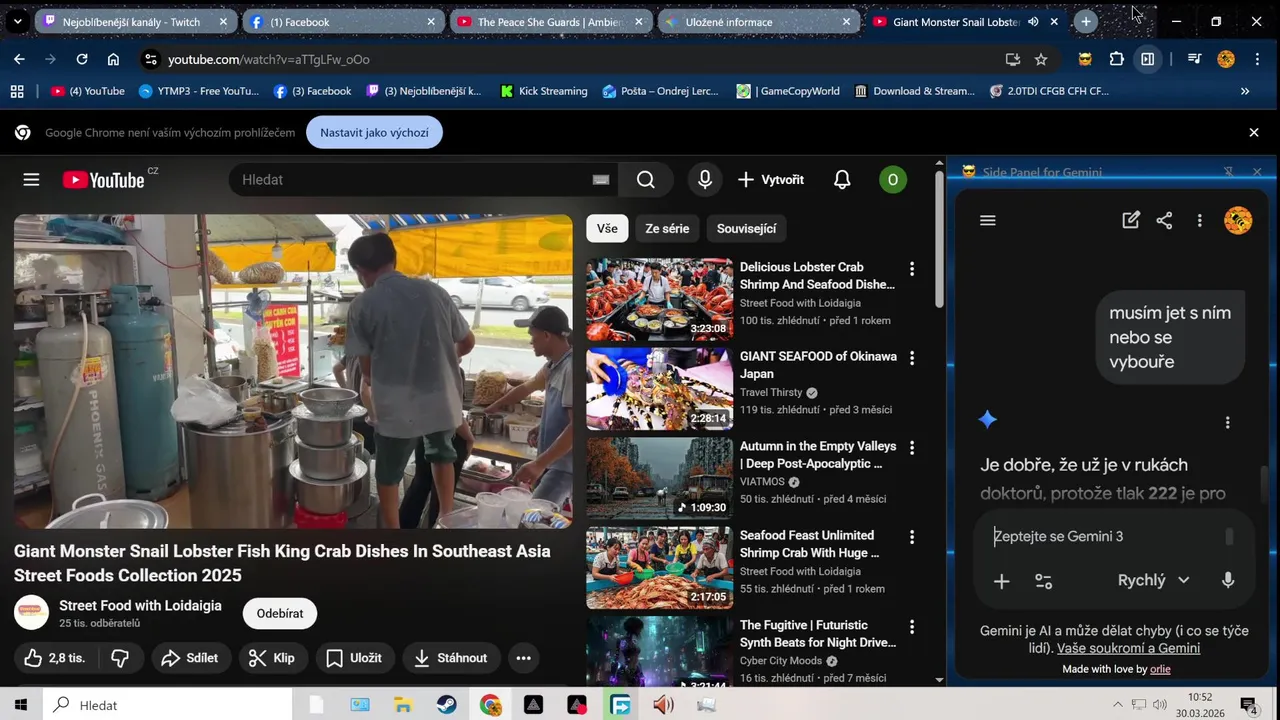Viewport: 1280px width, 720px height.
Task: Open the Kick Streaming bookmark
Action: (x=543, y=91)
